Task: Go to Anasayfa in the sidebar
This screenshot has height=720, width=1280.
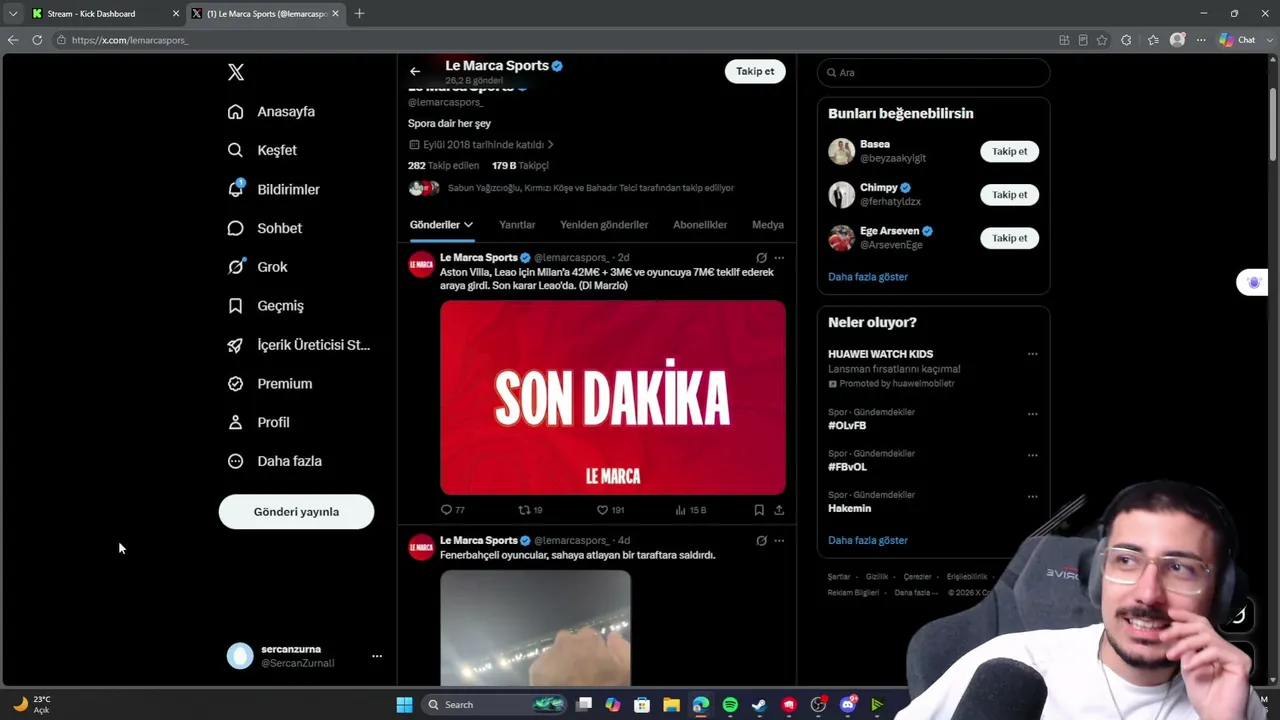Action: pos(271,112)
